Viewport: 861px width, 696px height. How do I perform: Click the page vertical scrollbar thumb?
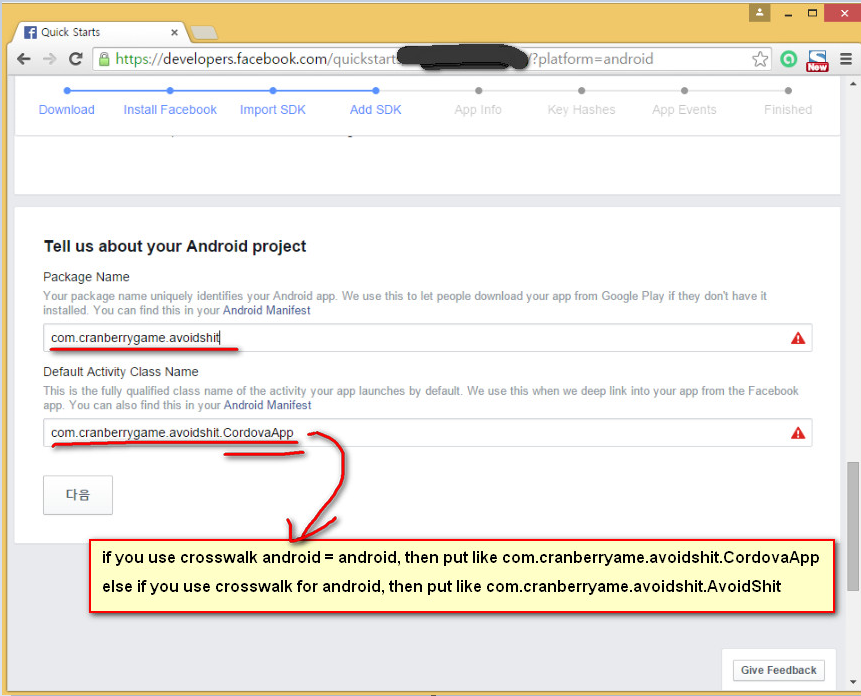tap(853, 527)
